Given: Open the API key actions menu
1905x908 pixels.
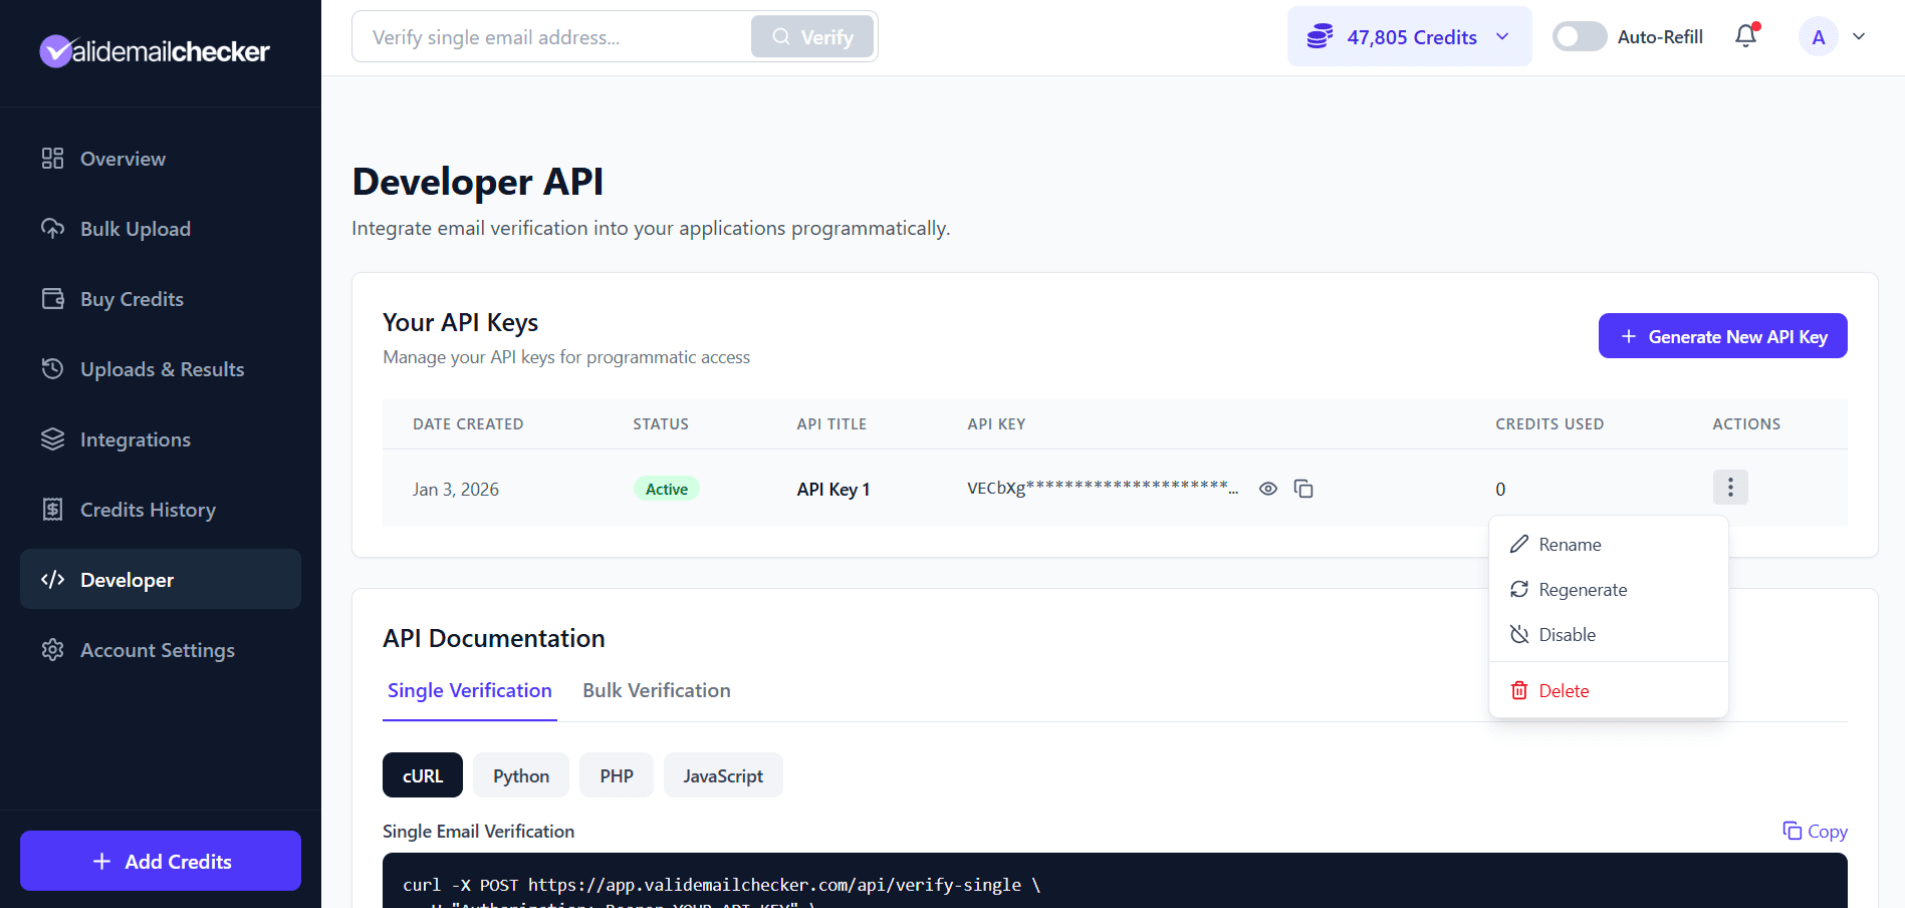Looking at the screenshot, I should pyautogui.click(x=1731, y=487).
